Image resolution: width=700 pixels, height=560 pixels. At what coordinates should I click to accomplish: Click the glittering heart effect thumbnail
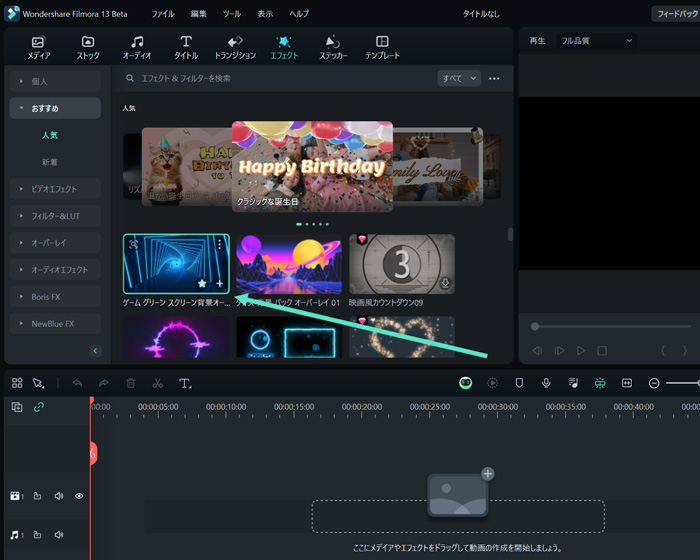[x=402, y=337]
